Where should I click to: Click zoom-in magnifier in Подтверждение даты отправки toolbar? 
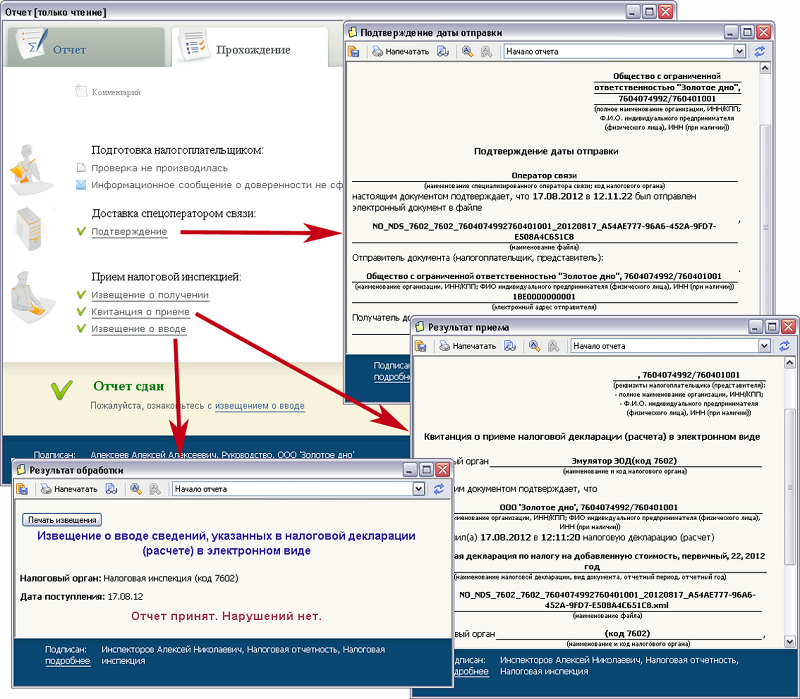pyautogui.click(x=467, y=52)
